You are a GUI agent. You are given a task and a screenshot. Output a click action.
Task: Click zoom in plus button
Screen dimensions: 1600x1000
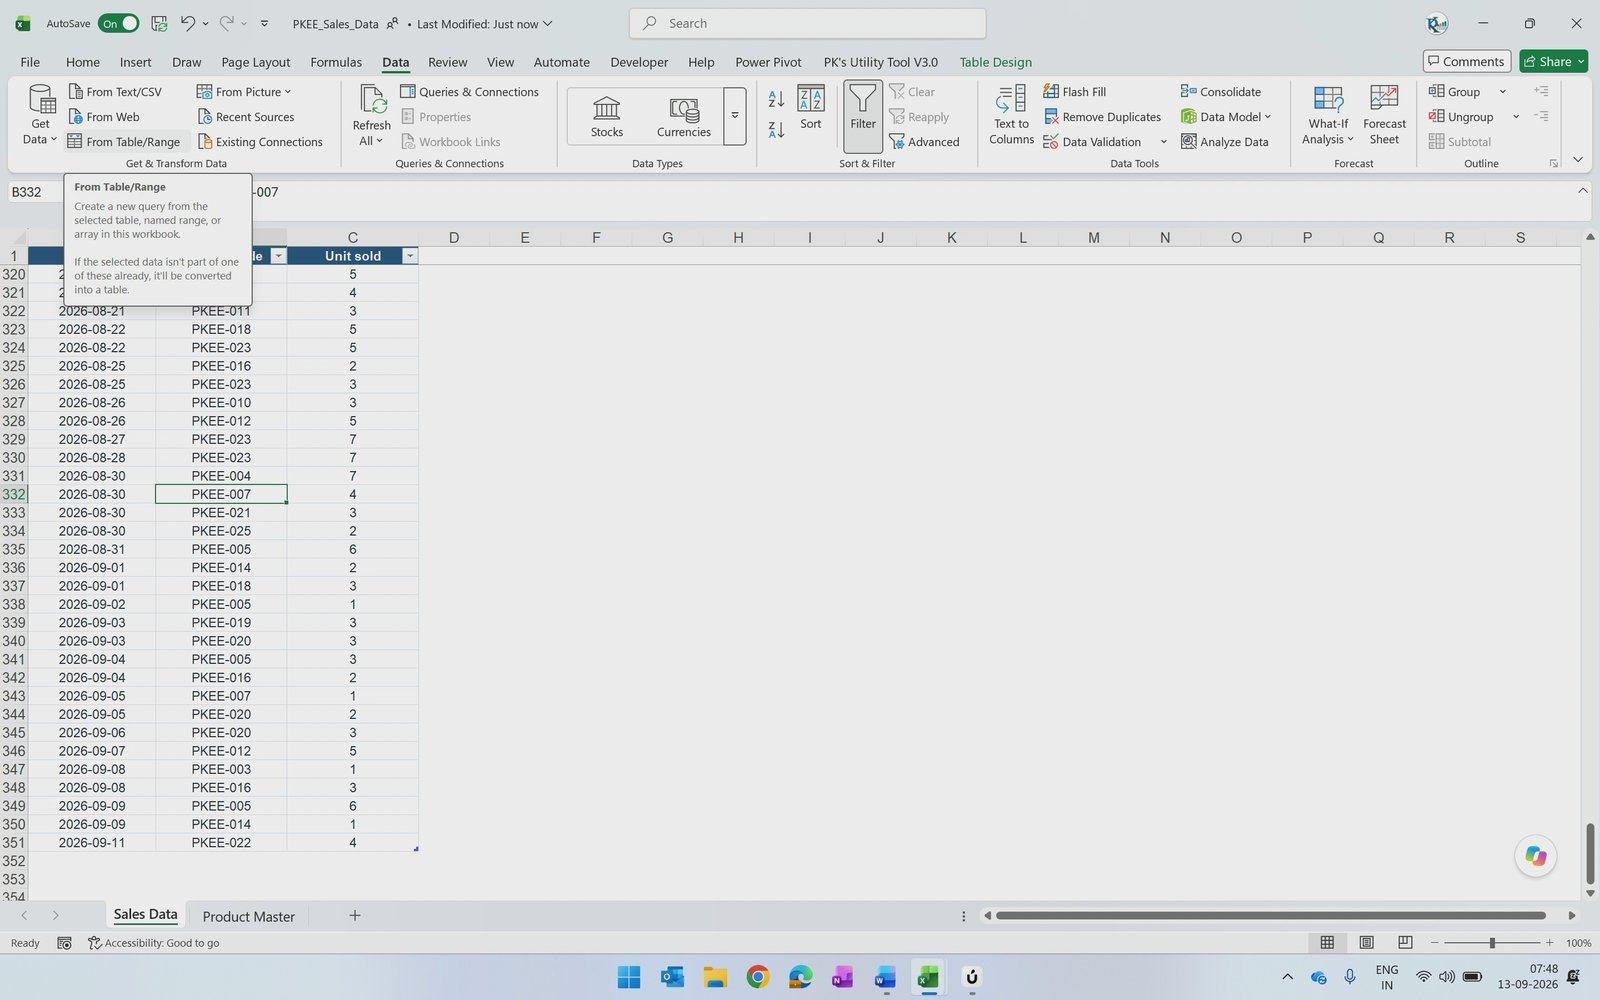coord(1550,943)
